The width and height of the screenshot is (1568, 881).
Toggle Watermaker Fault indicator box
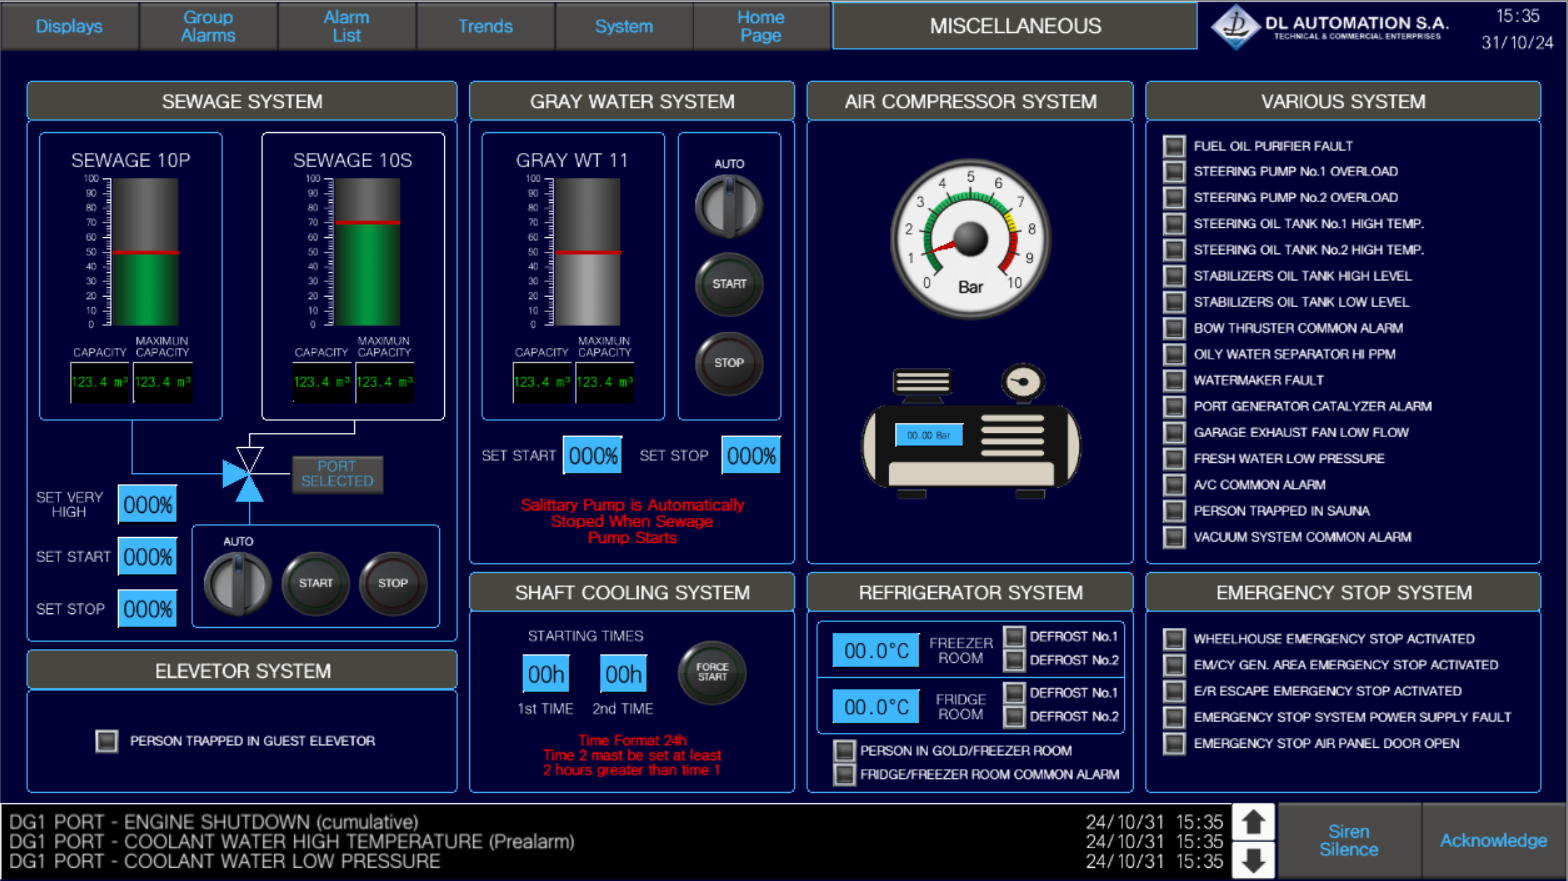1174,380
